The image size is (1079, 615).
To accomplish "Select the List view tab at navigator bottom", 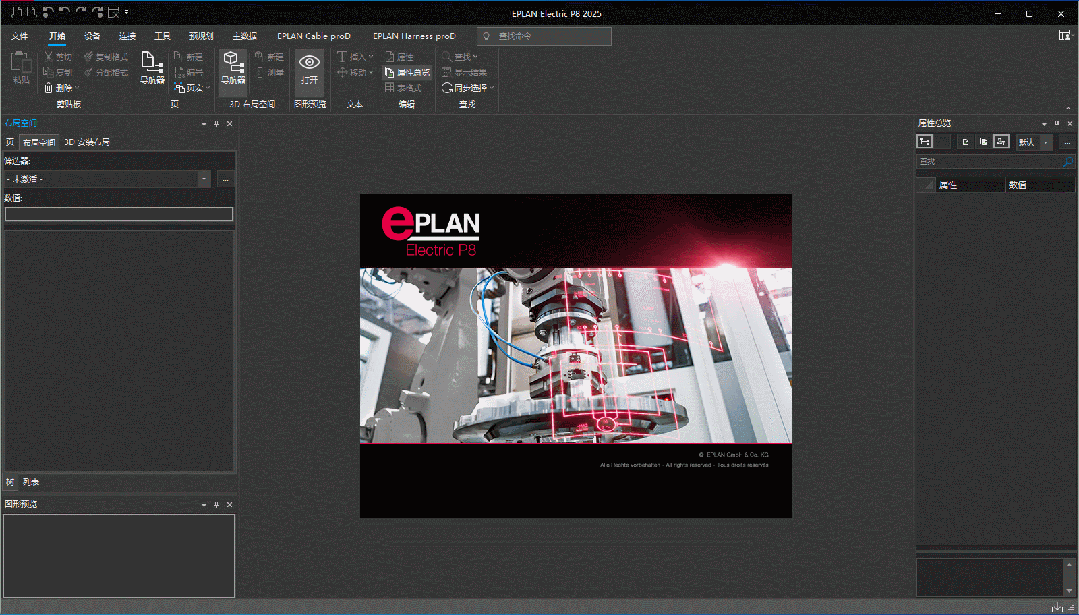I will coord(31,482).
